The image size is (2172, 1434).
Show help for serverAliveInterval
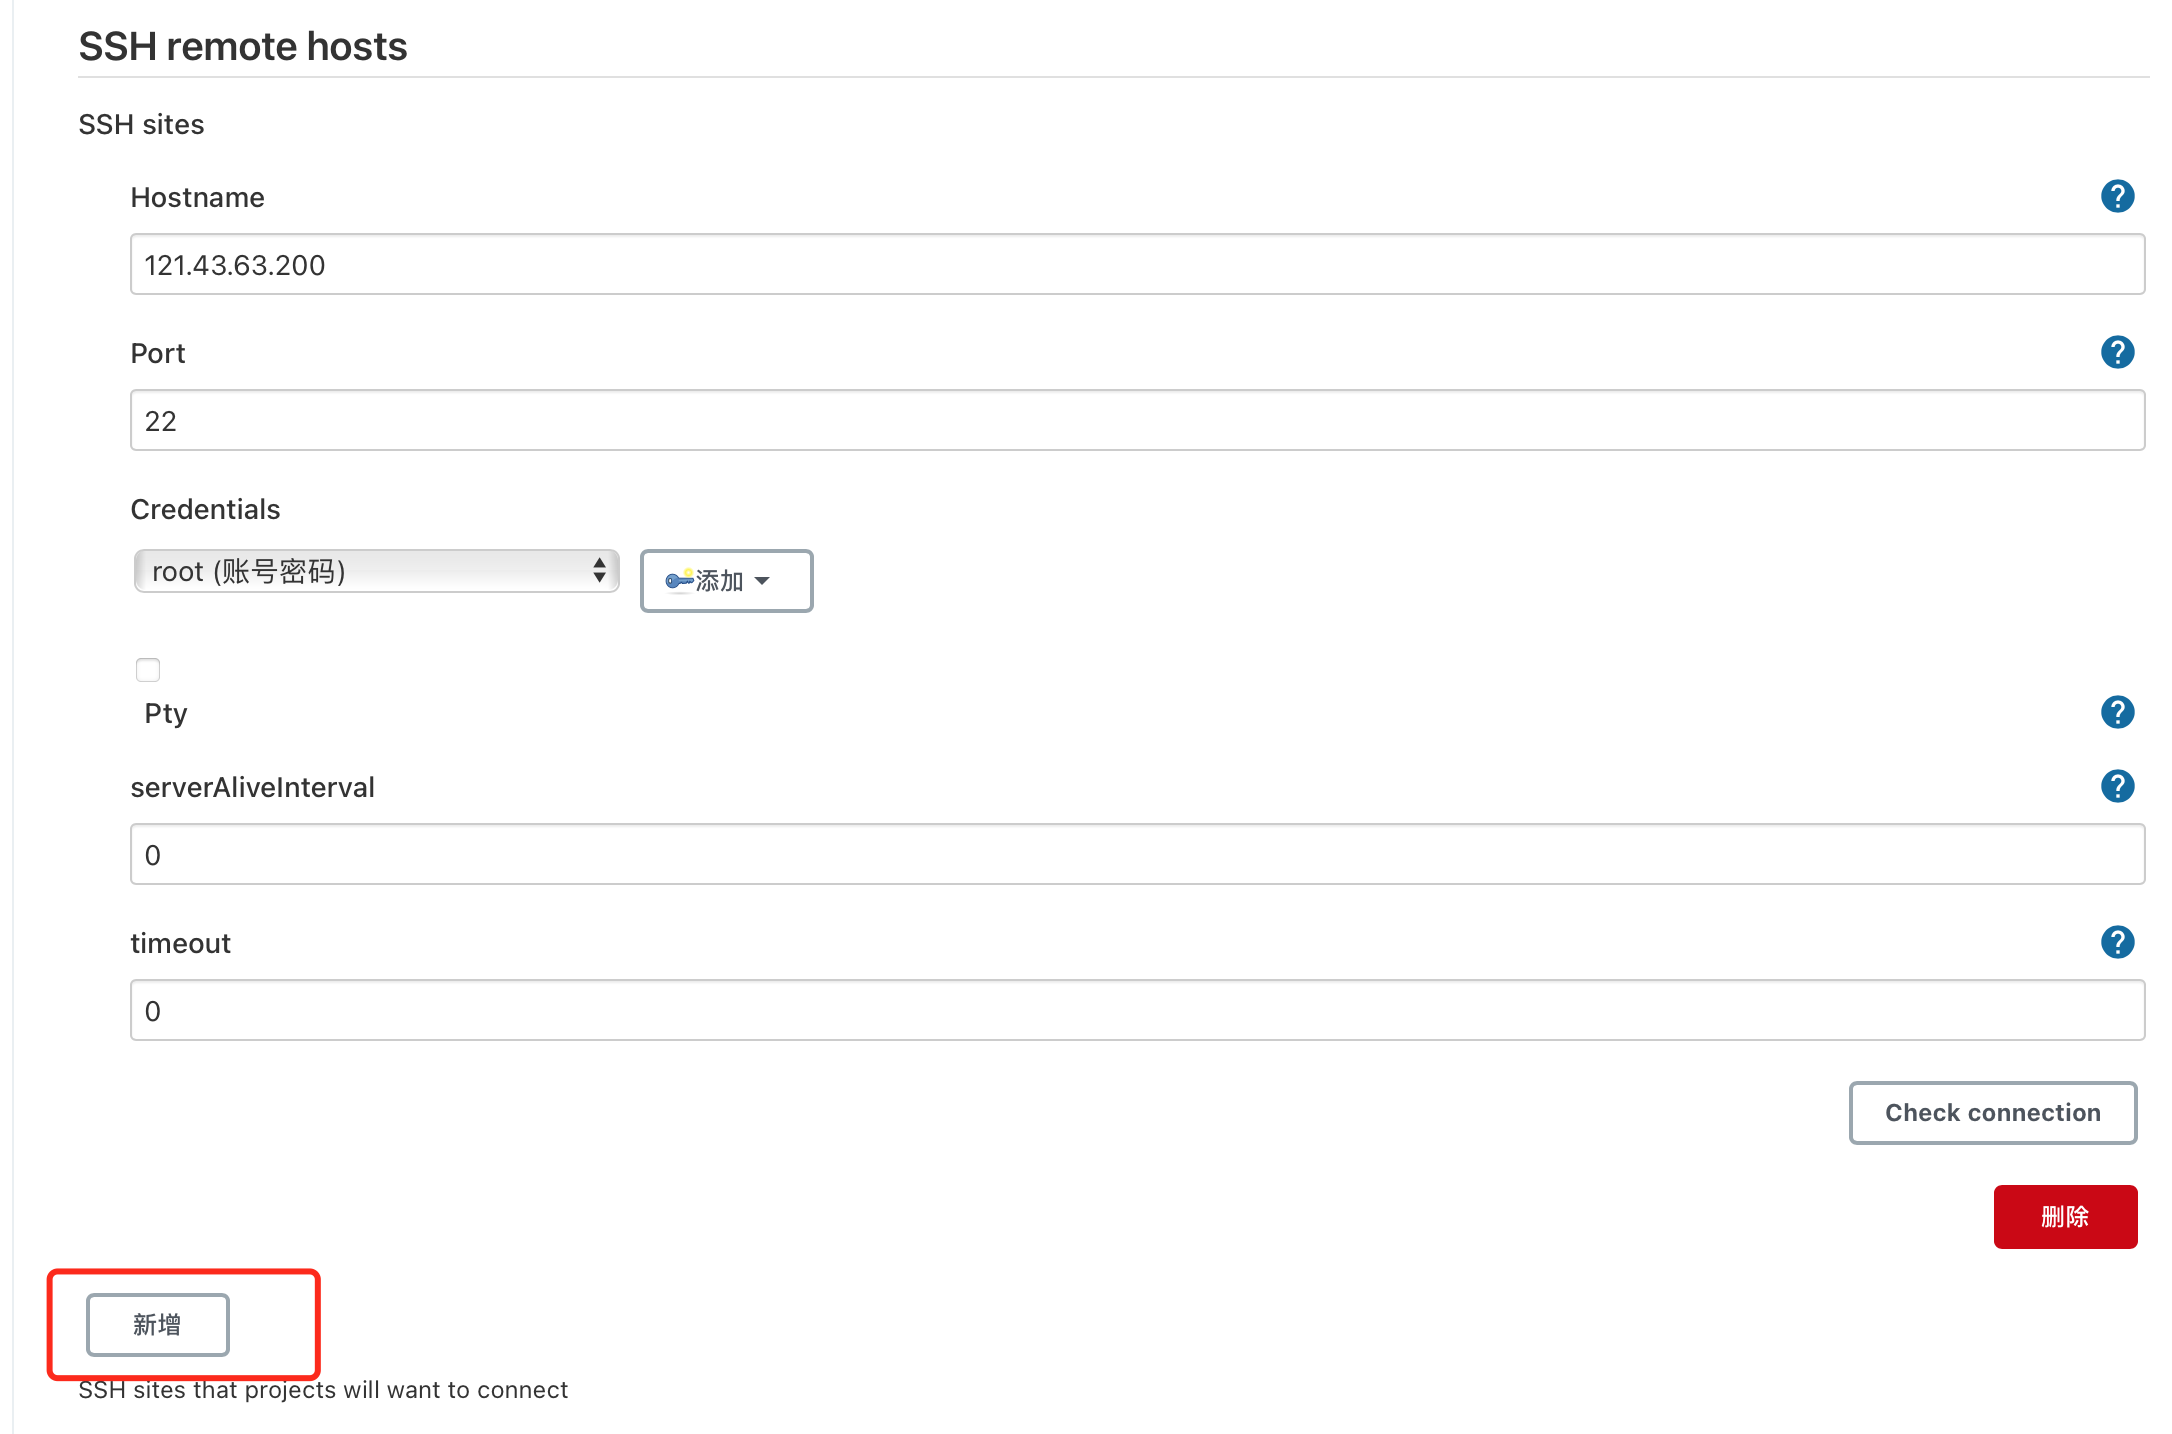tap(2117, 786)
